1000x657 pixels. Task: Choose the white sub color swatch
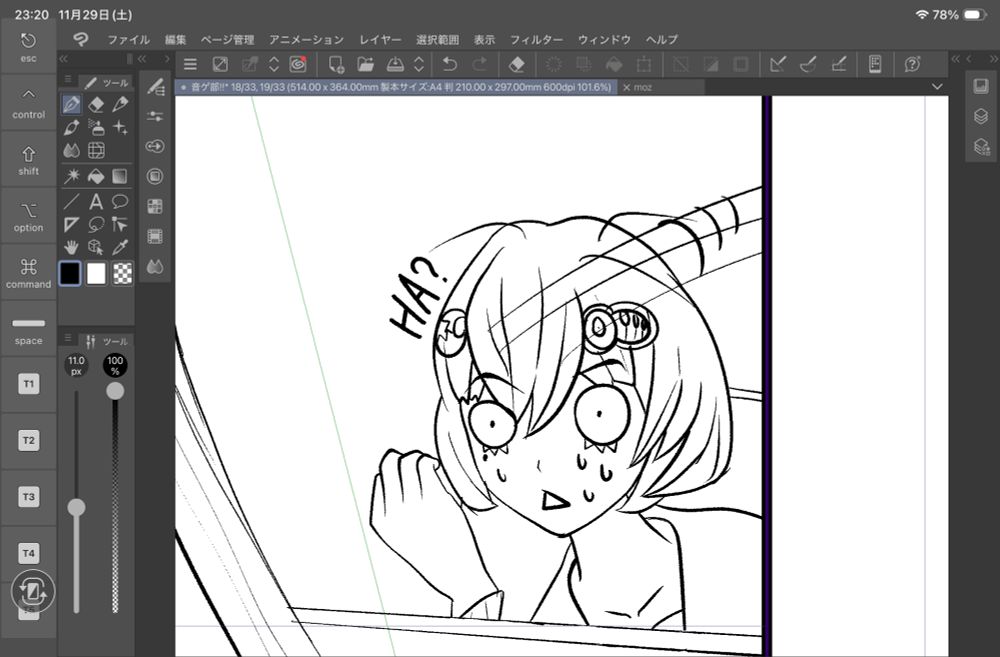pos(96,274)
